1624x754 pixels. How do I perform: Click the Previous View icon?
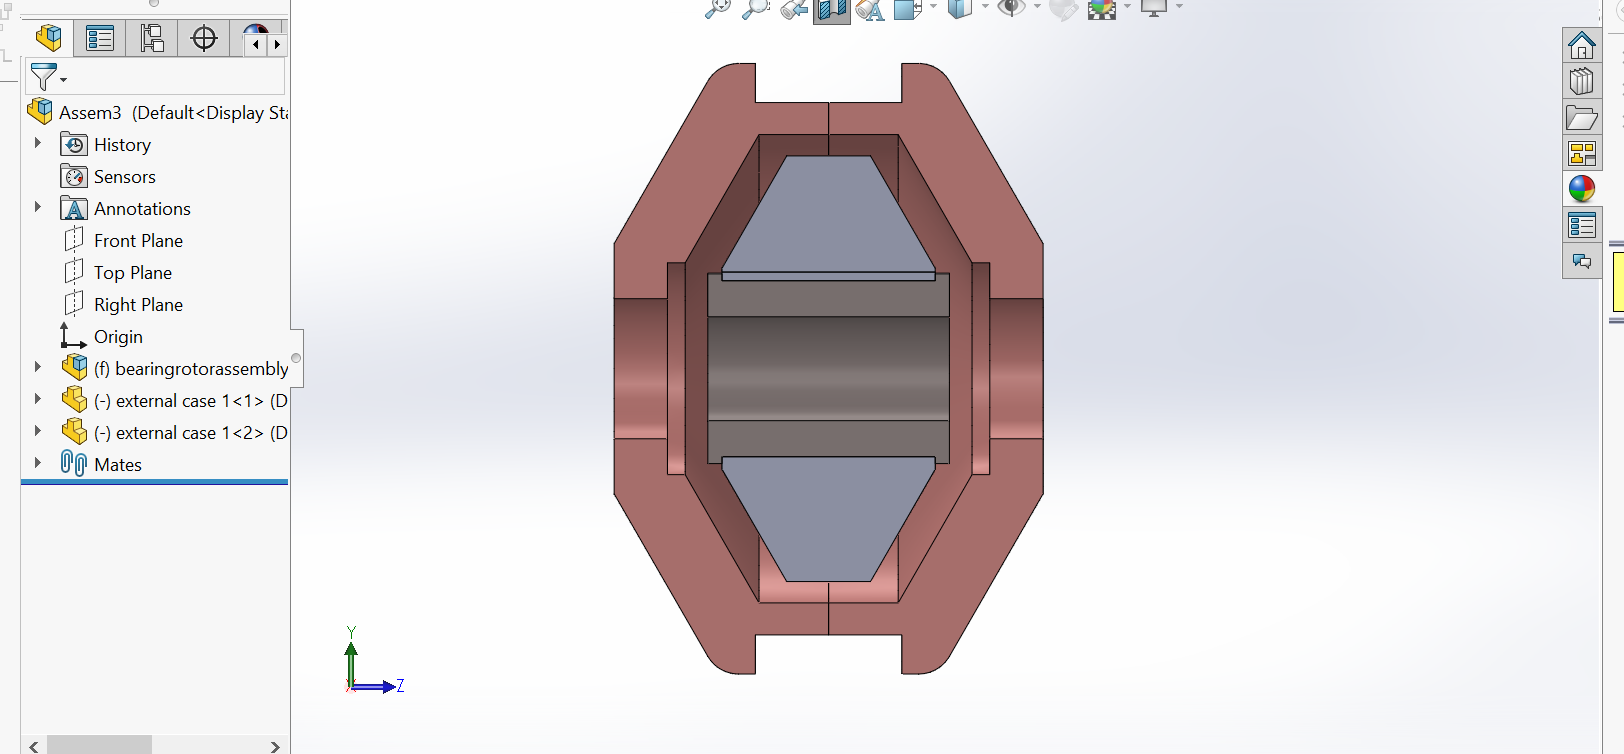click(794, 9)
